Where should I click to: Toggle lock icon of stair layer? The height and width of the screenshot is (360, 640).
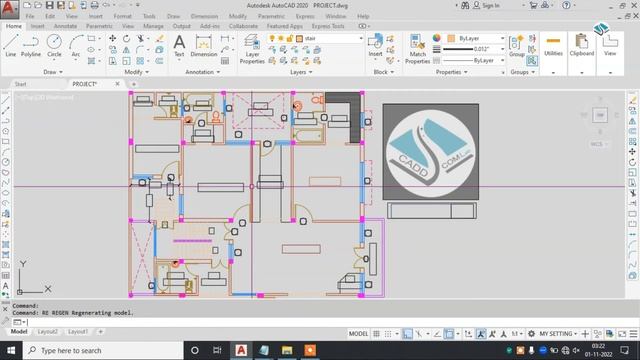pos(290,38)
